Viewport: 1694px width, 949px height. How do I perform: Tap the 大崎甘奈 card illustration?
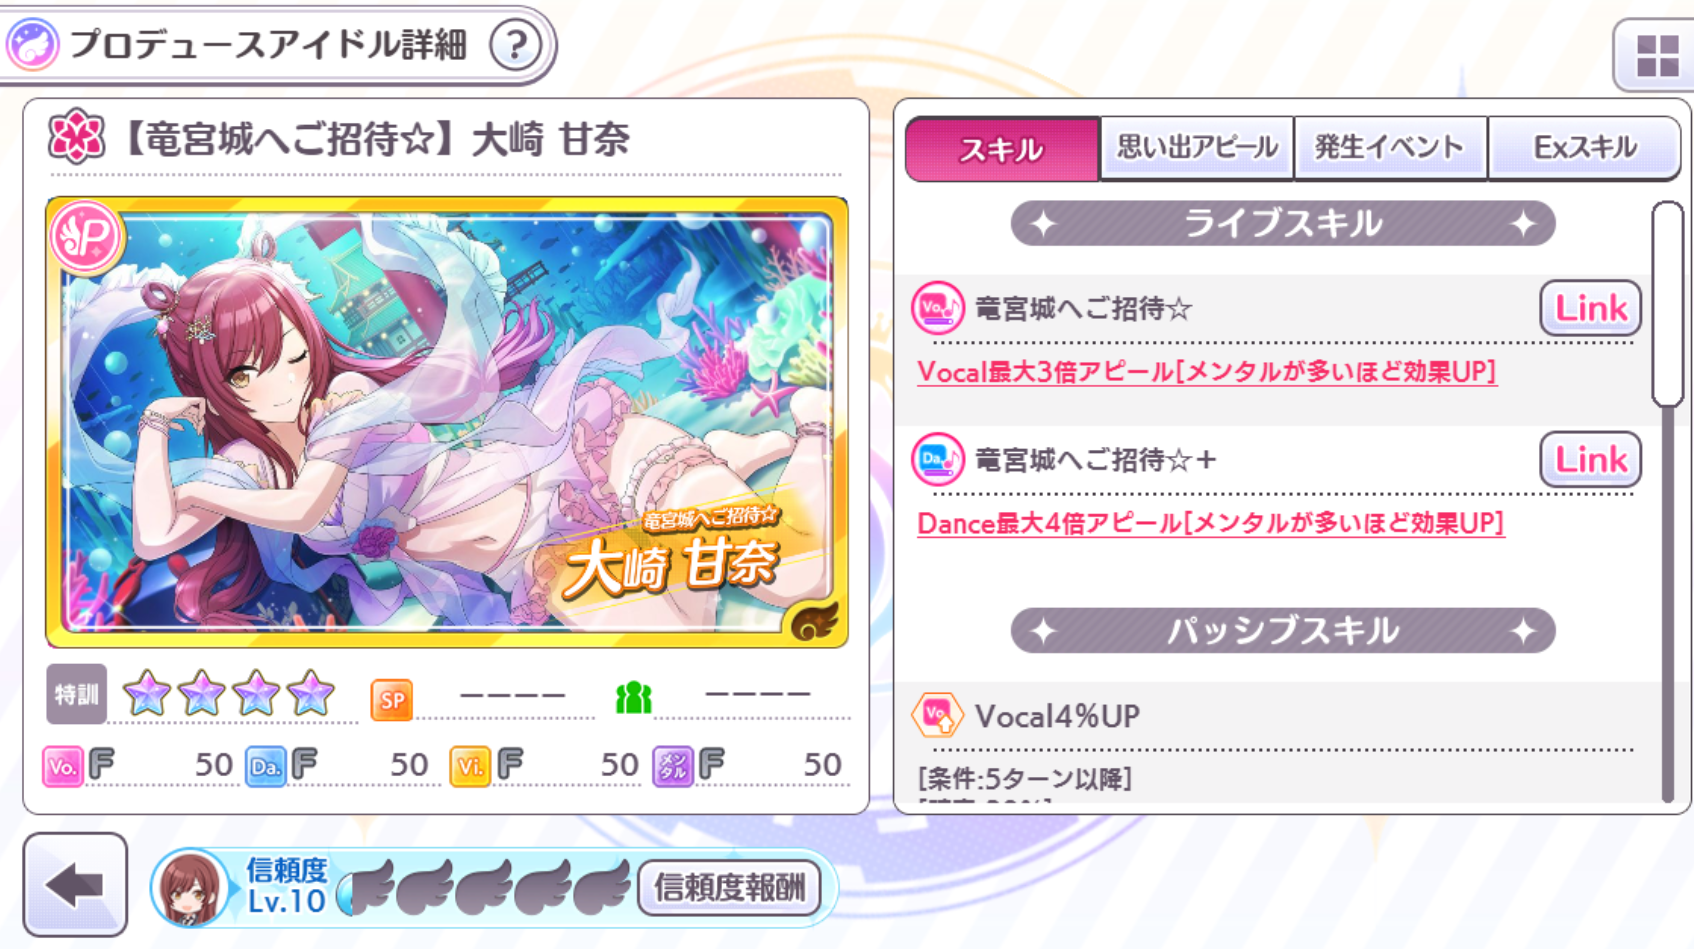click(x=447, y=422)
